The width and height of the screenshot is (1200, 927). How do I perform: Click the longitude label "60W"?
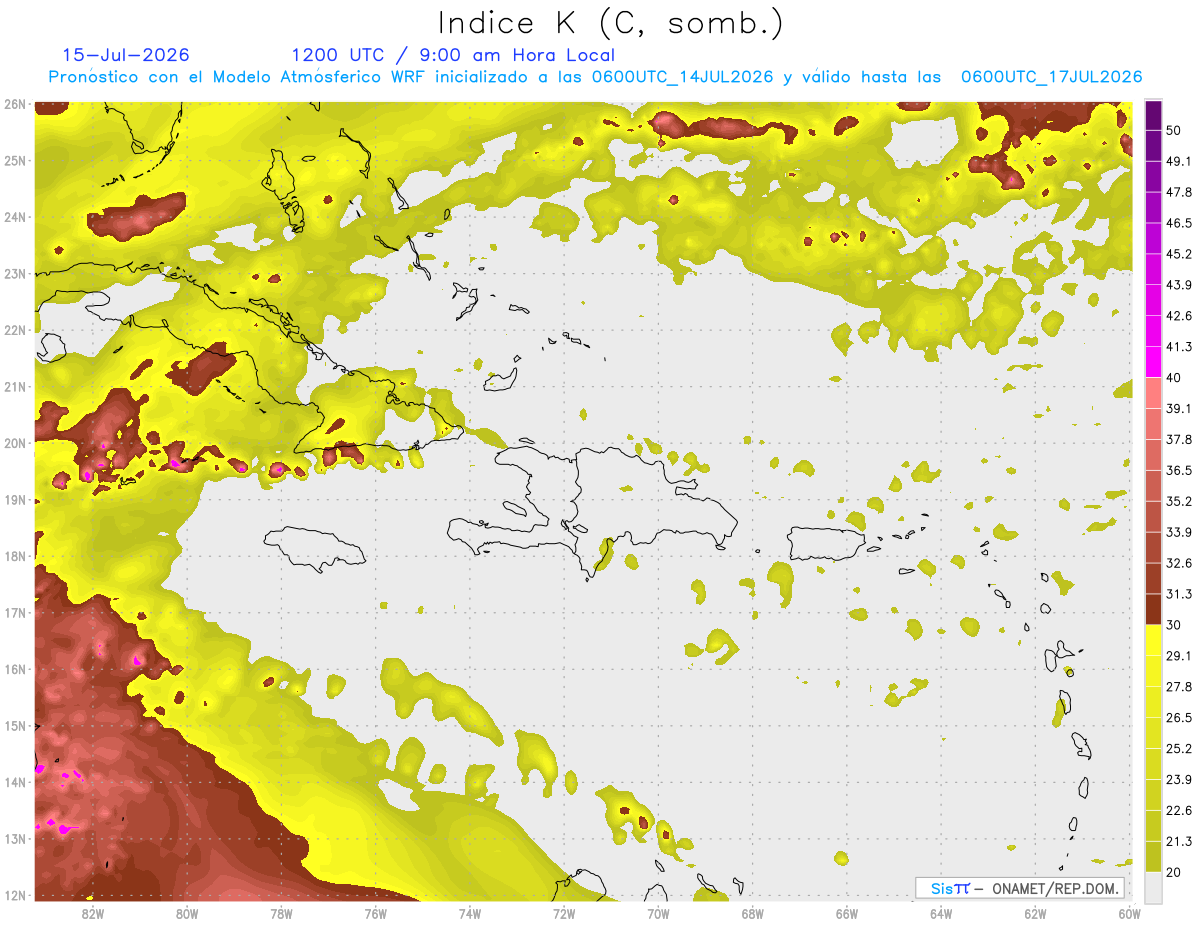(x=1128, y=914)
